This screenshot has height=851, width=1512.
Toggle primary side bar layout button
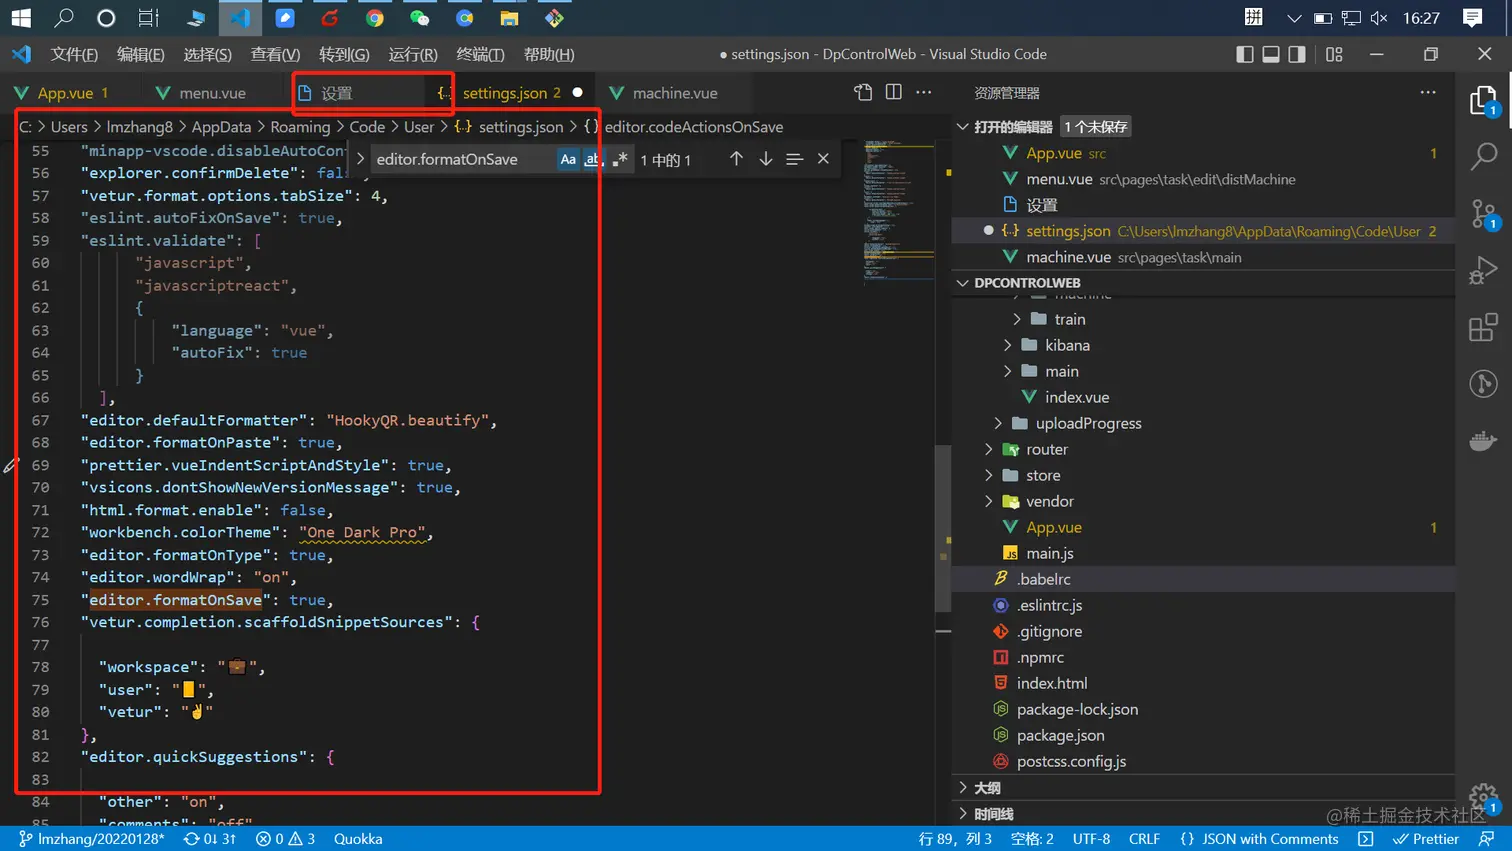point(1245,54)
